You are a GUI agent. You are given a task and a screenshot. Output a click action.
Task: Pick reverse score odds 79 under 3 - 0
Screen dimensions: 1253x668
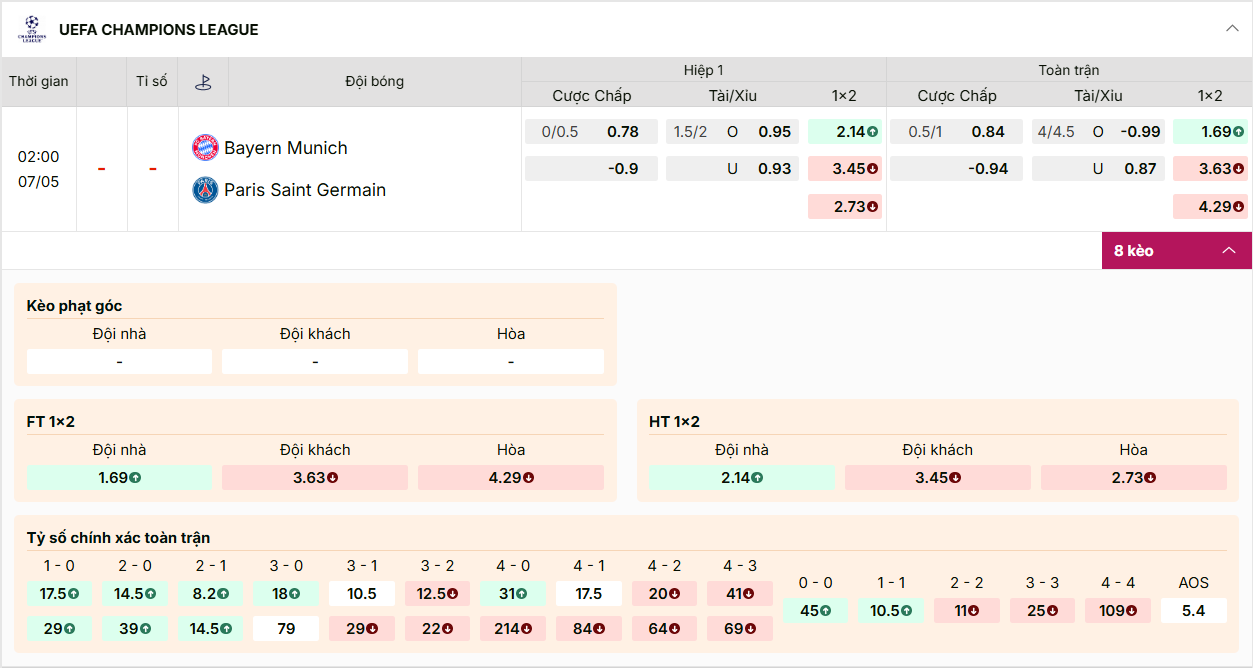click(x=286, y=629)
